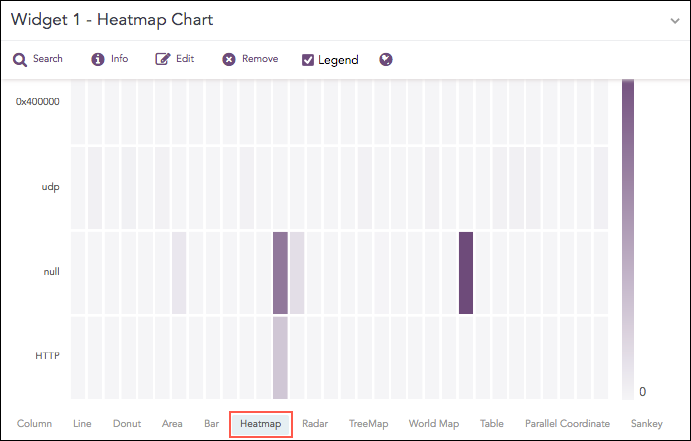Click the globe icon next to Legend
The height and width of the screenshot is (441, 691).
pos(386,60)
